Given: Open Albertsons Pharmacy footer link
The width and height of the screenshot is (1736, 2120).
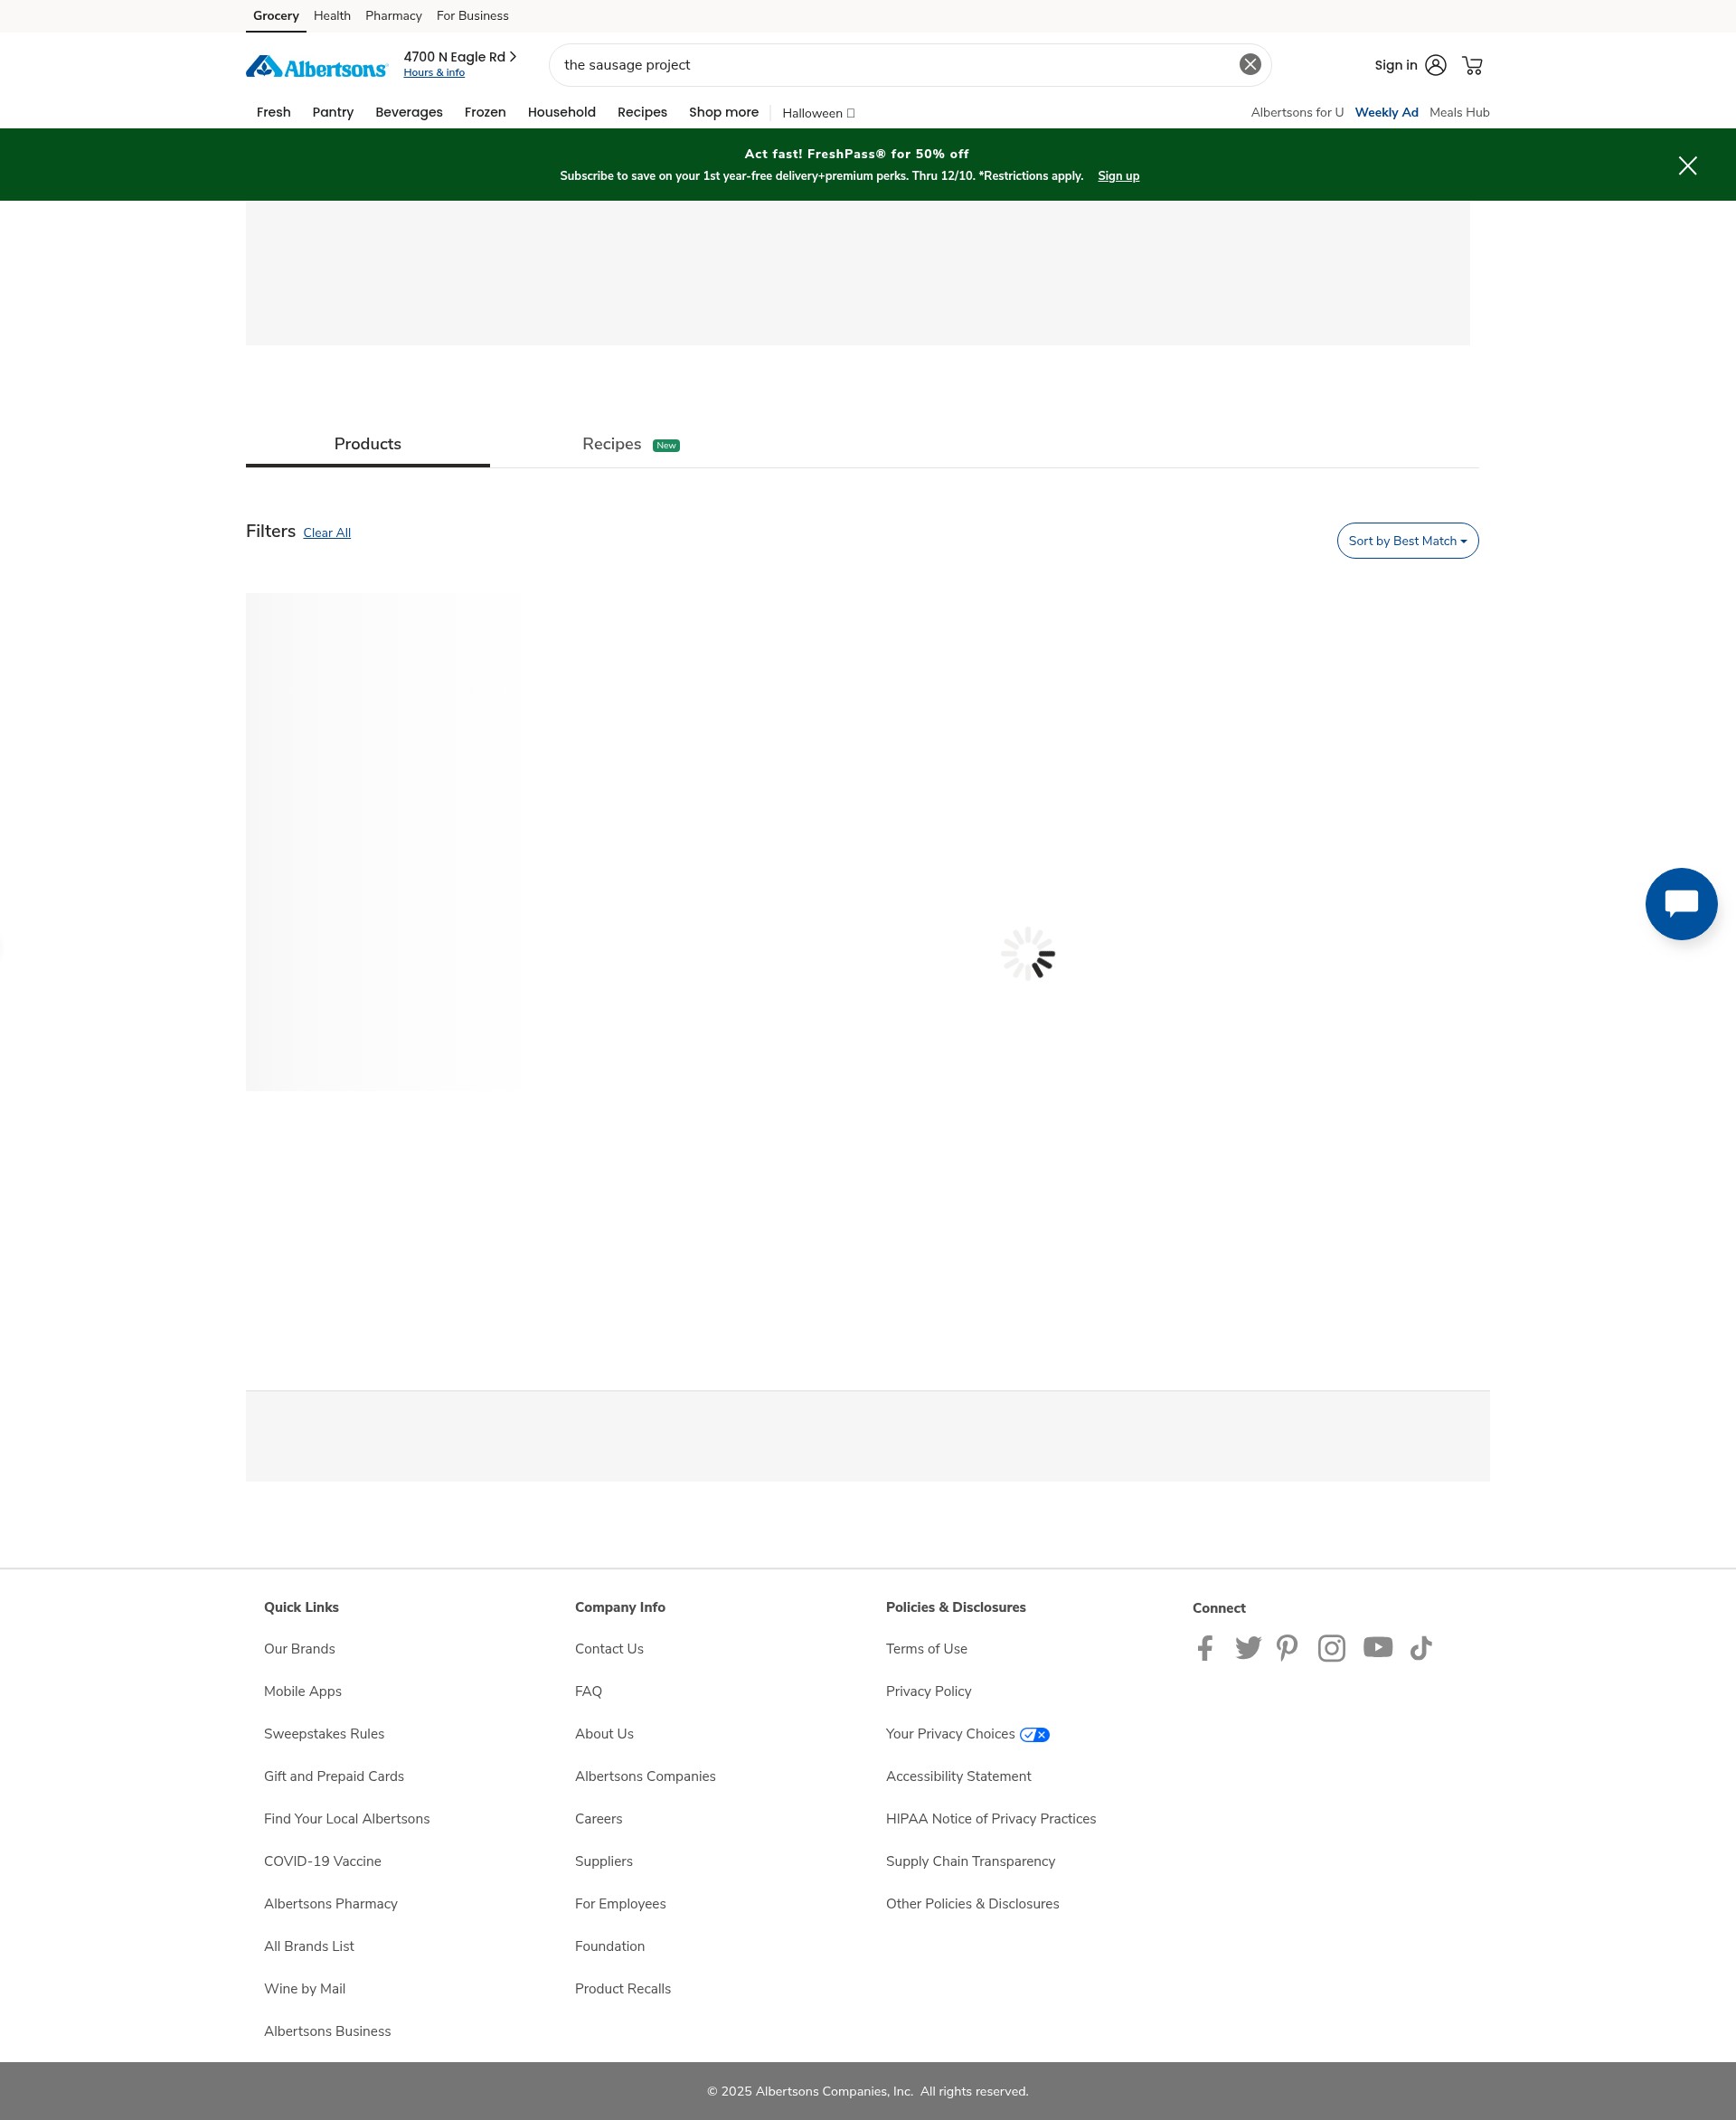Looking at the screenshot, I should pyautogui.click(x=331, y=1904).
